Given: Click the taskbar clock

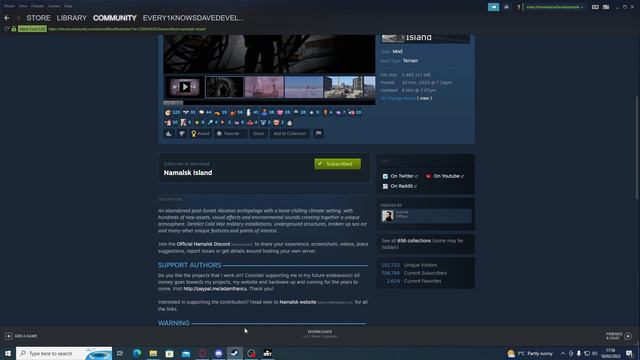Looking at the screenshot, I should (x=611, y=353).
